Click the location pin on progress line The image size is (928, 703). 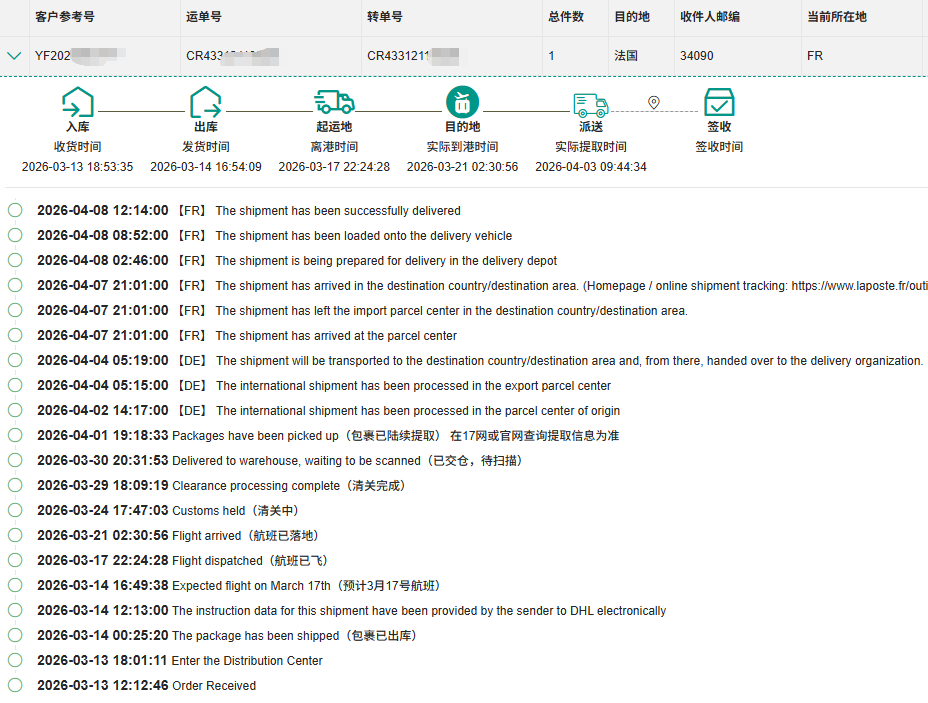coord(654,102)
